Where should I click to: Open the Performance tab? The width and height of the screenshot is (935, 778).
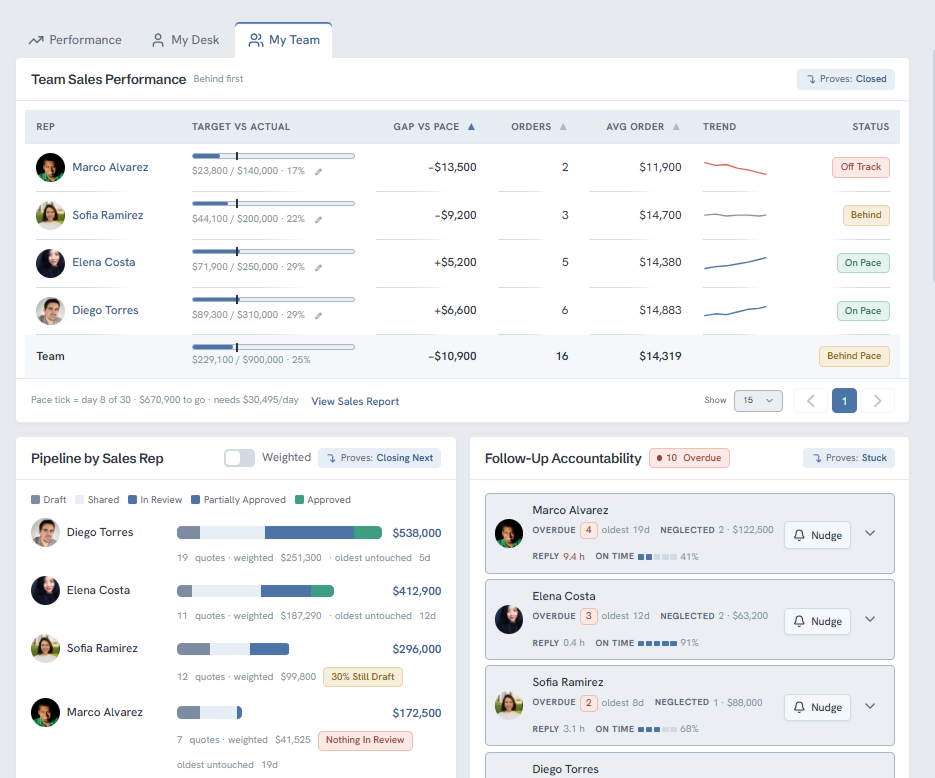[75, 40]
